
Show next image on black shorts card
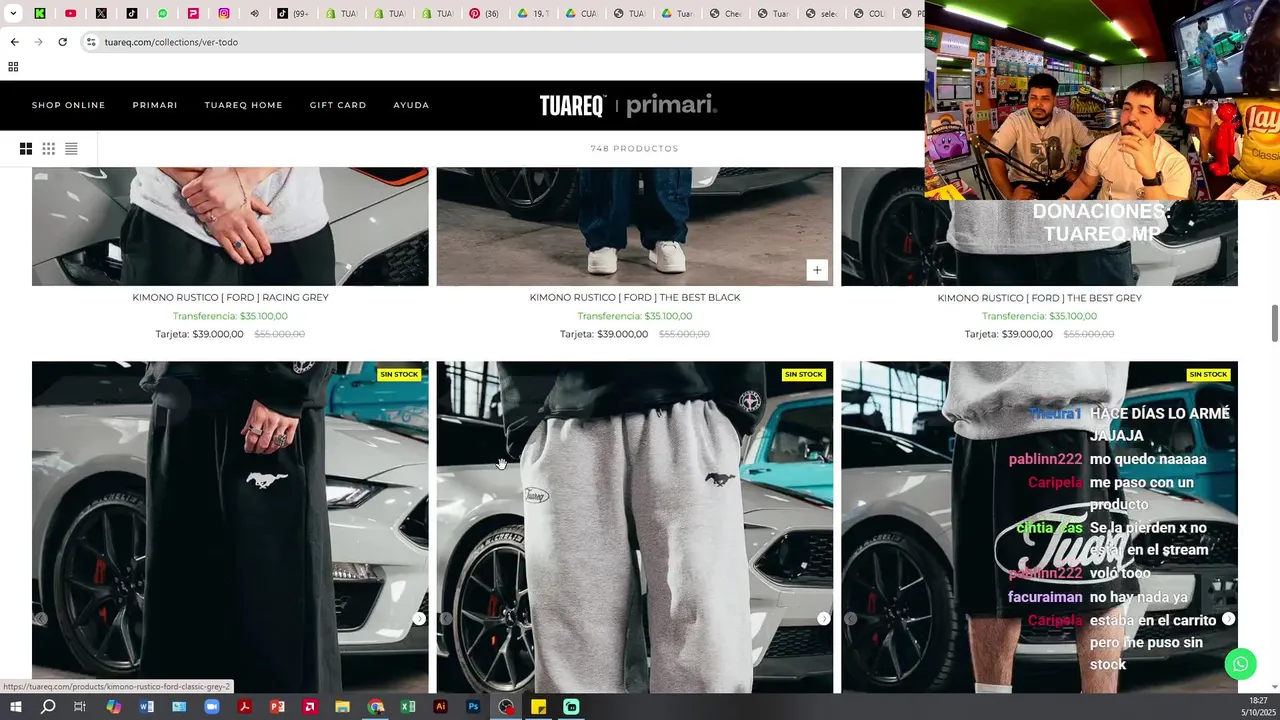[x=1228, y=619]
